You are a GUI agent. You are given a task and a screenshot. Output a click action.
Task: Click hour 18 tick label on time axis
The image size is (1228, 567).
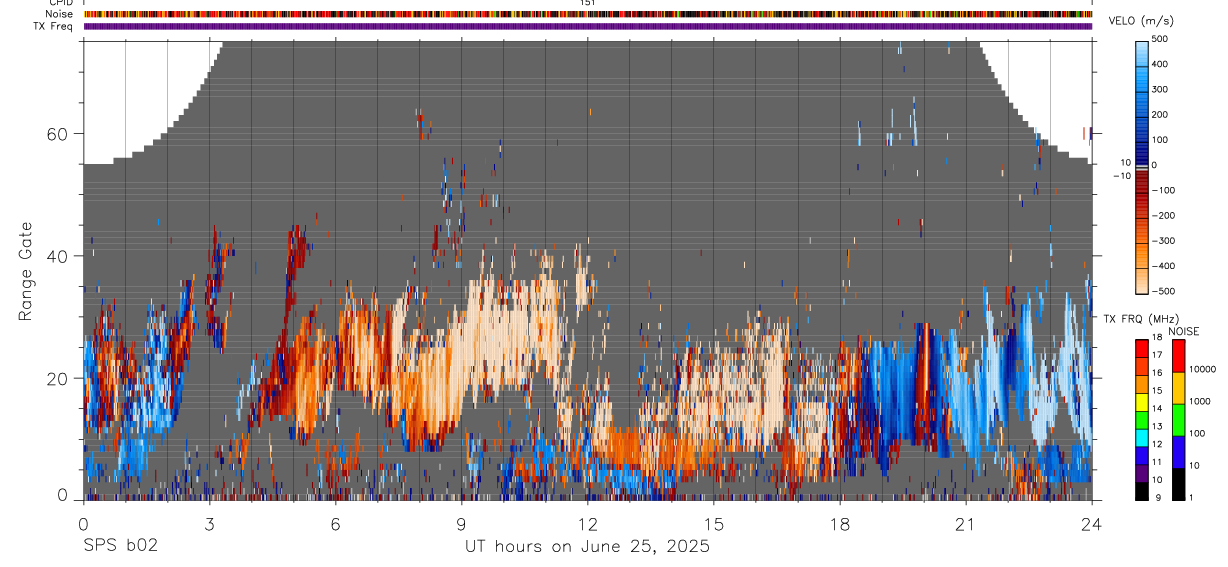click(x=840, y=524)
